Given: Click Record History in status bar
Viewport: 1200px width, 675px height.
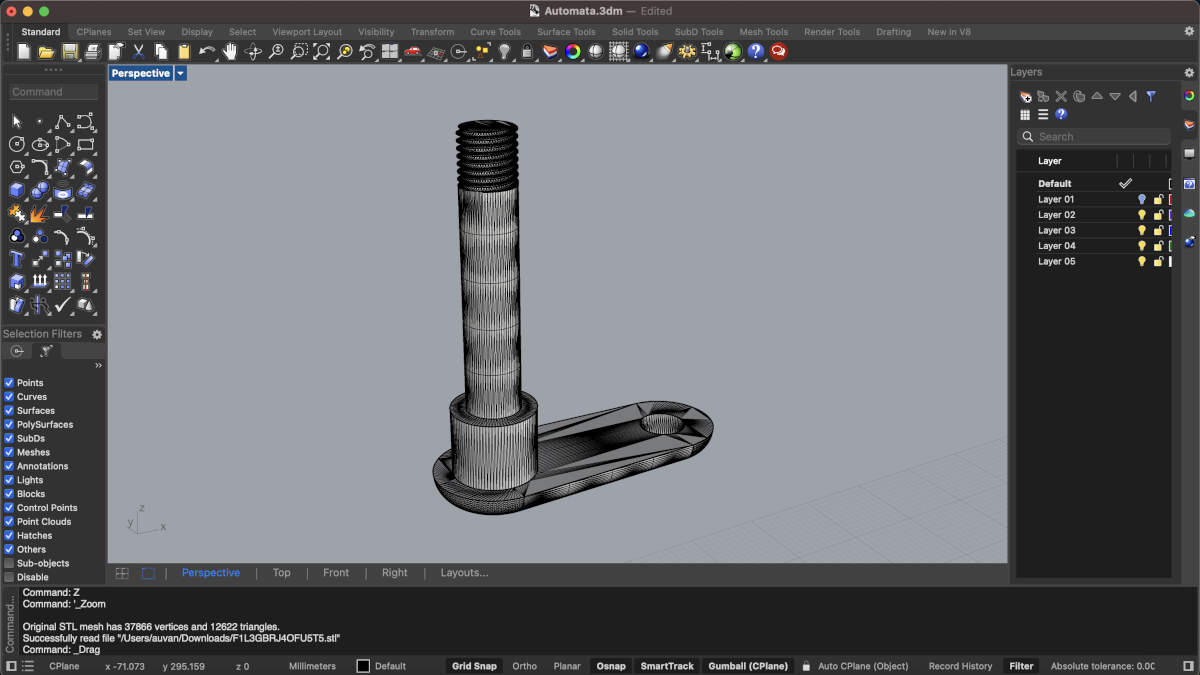Looking at the screenshot, I should [x=960, y=666].
